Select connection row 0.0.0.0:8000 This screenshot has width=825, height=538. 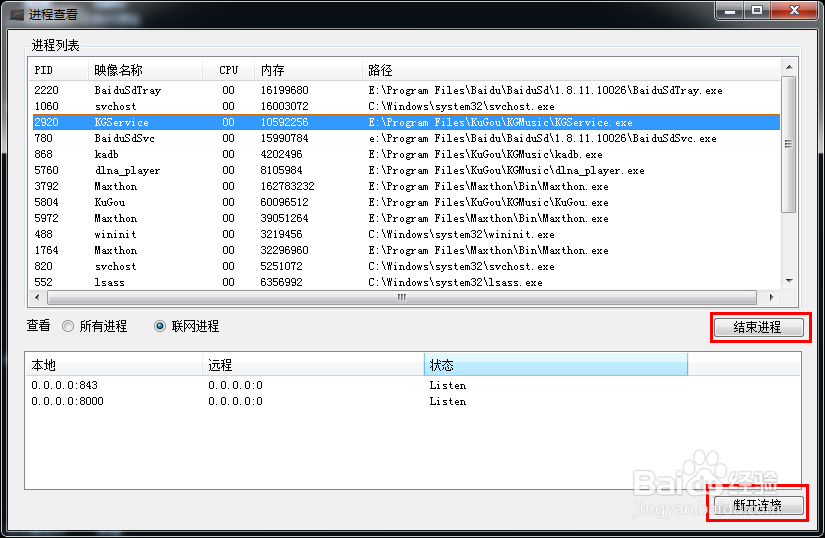(412, 401)
